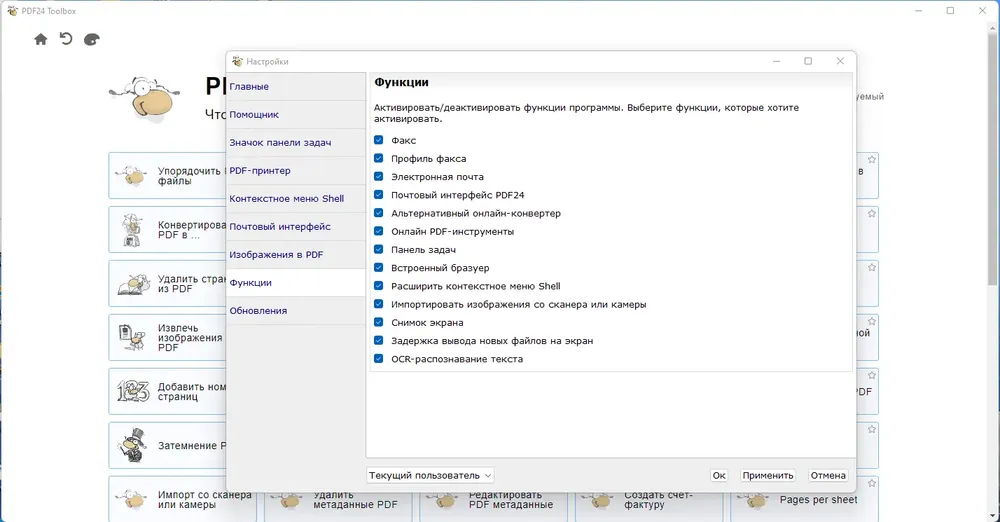The width and height of the screenshot is (1000, 522).
Task: Minimize the Настройки dialog
Action: coord(776,61)
